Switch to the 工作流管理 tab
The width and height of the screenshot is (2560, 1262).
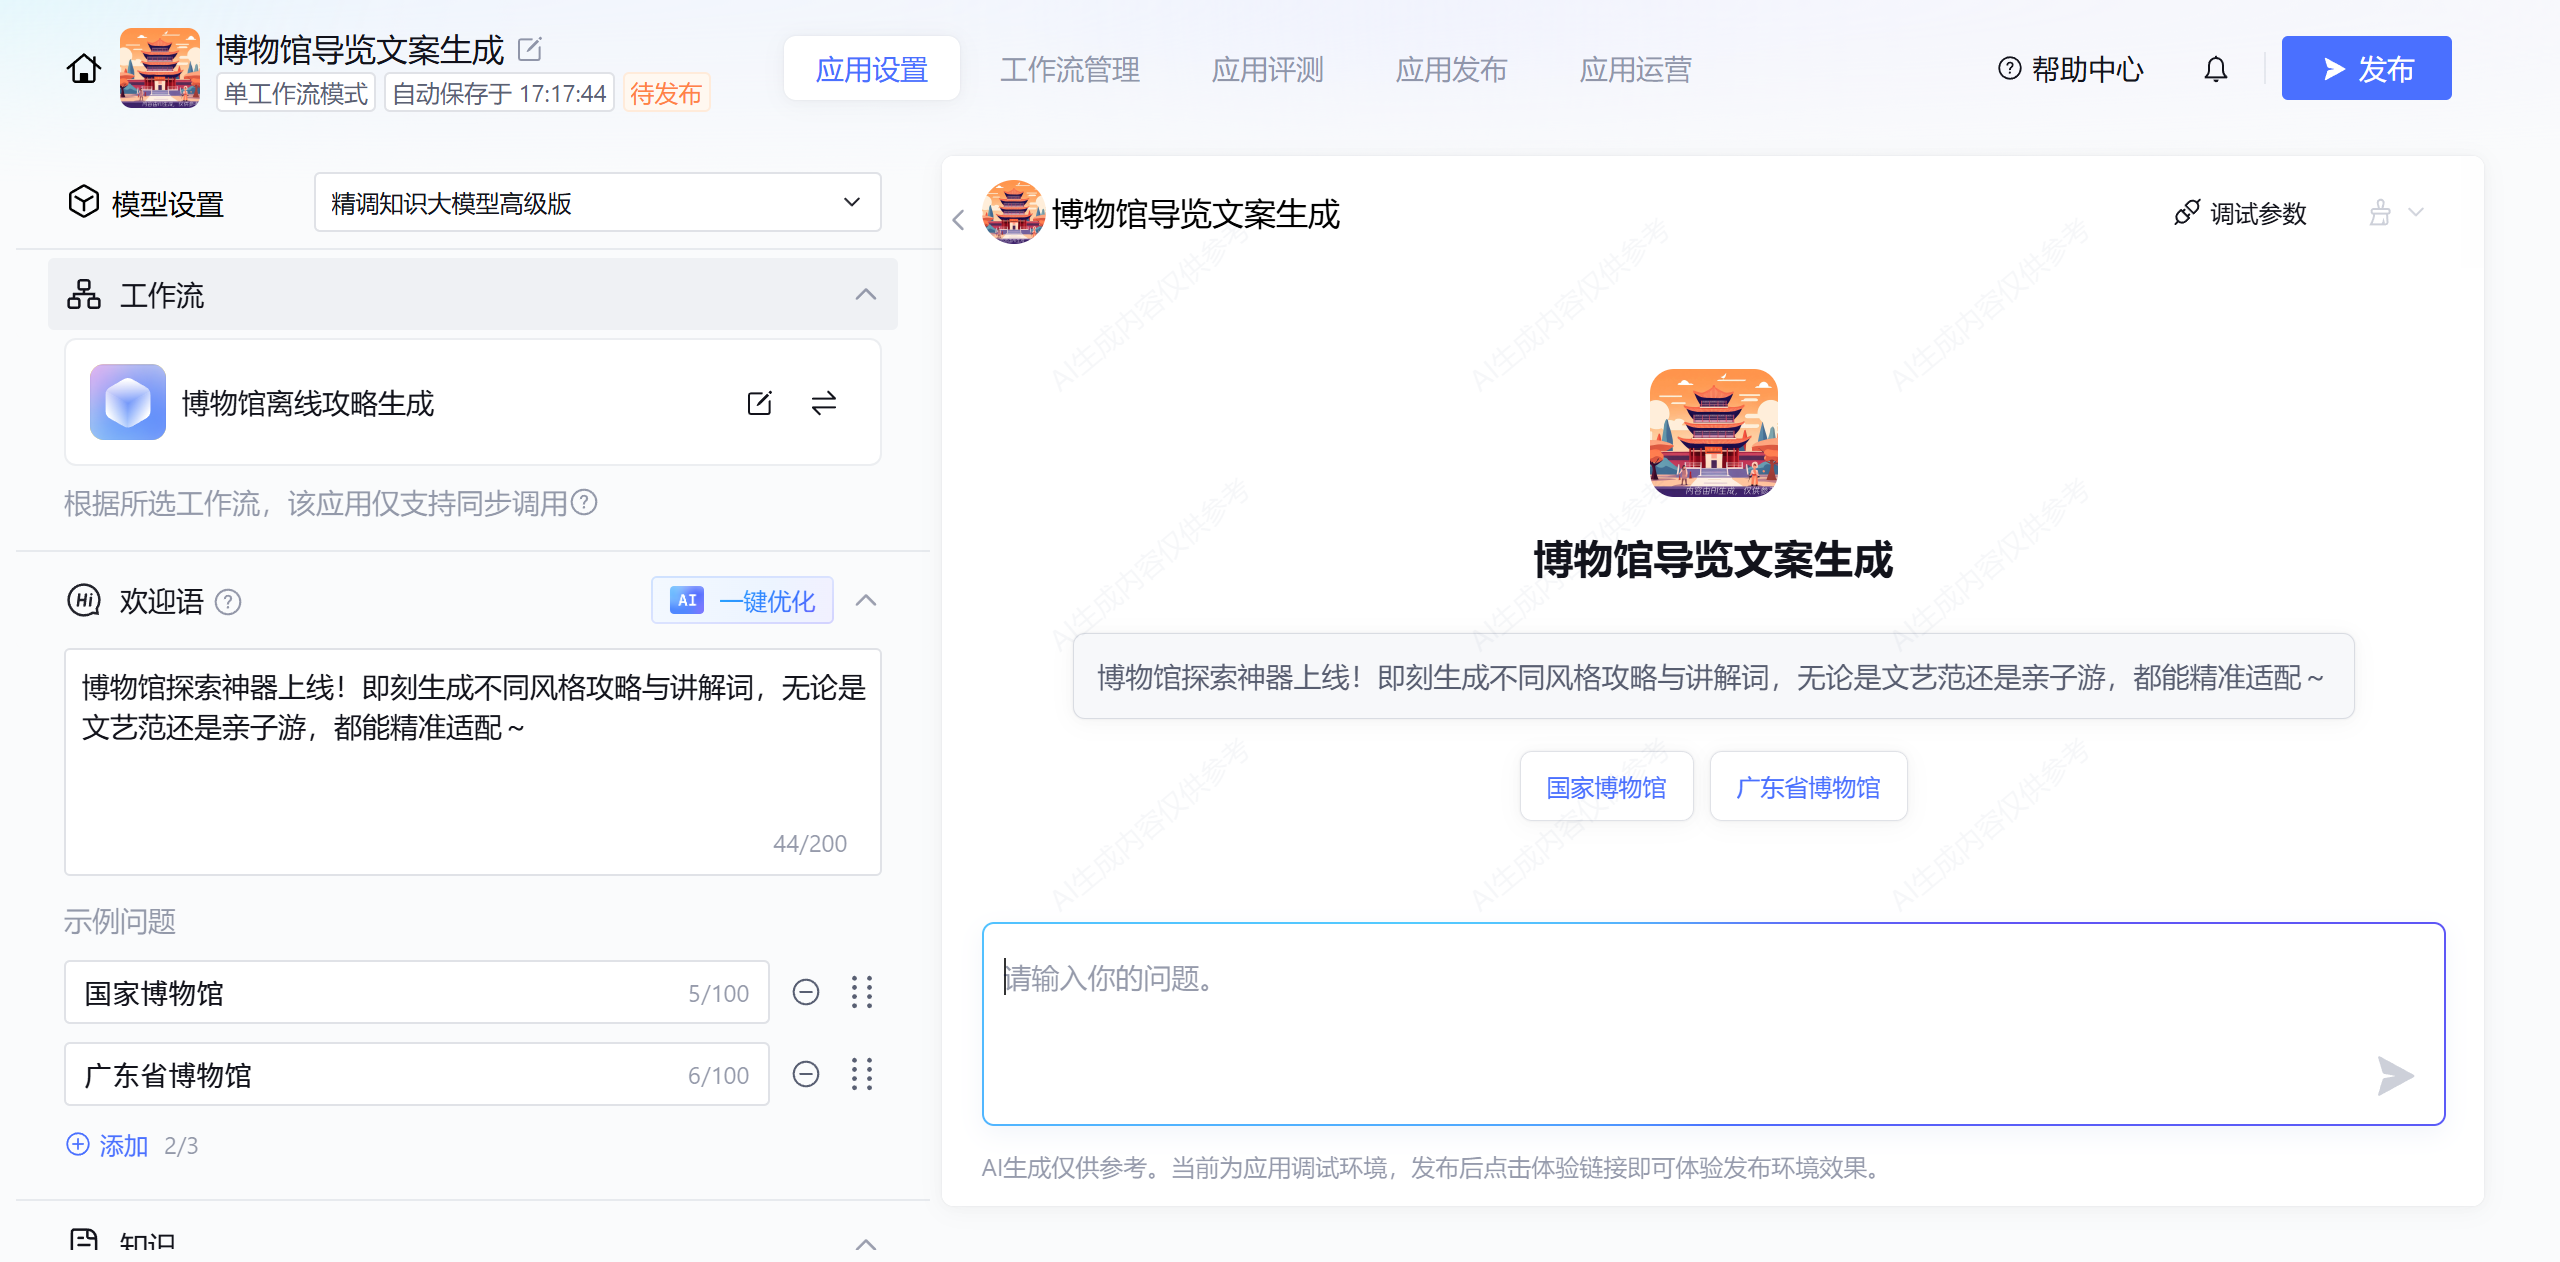(1069, 69)
